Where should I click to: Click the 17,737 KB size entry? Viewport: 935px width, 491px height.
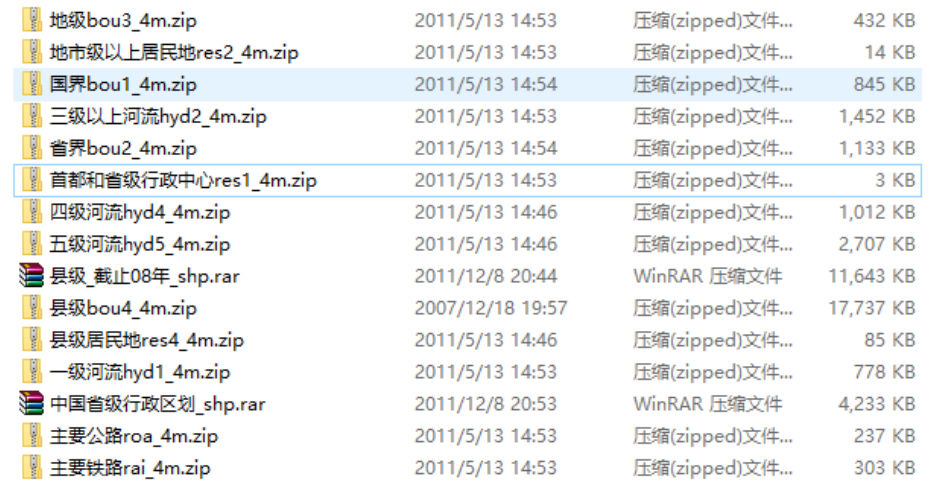click(x=872, y=308)
